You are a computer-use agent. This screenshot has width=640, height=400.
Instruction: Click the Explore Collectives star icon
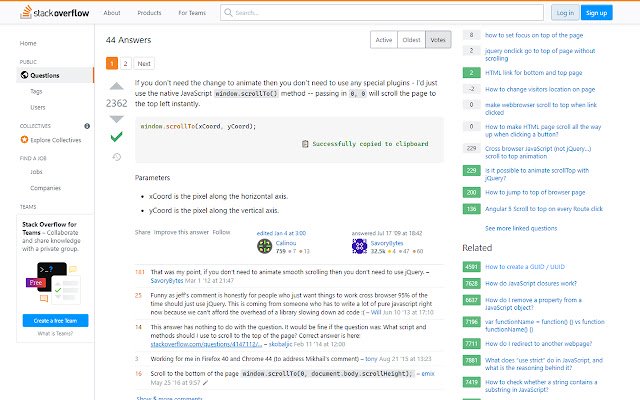[x=24, y=140]
